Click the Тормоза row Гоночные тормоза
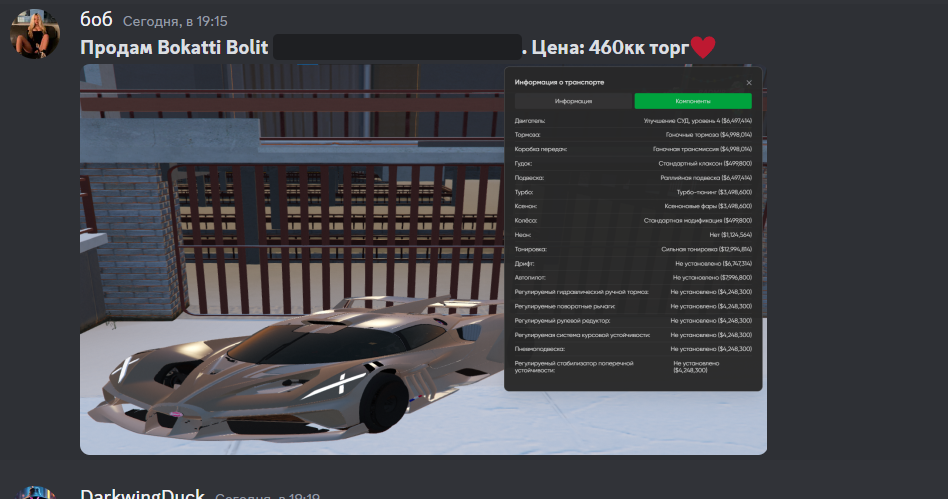Screen dimensions: 948x499 pos(709,135)
